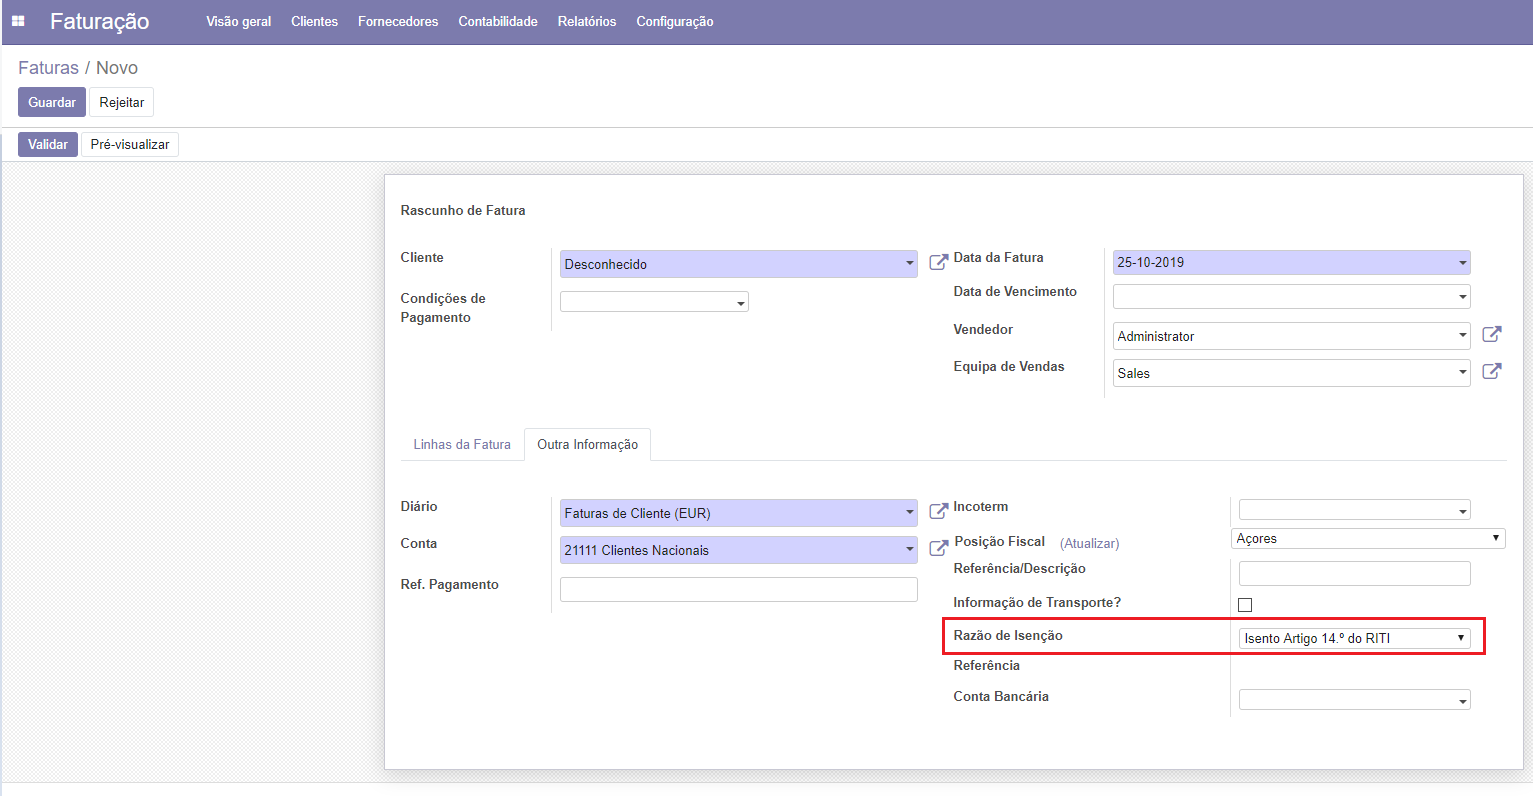This screenshot has height=796, width=1533.
Task: Open the Contabilidade menu
Action: [498, 22]
